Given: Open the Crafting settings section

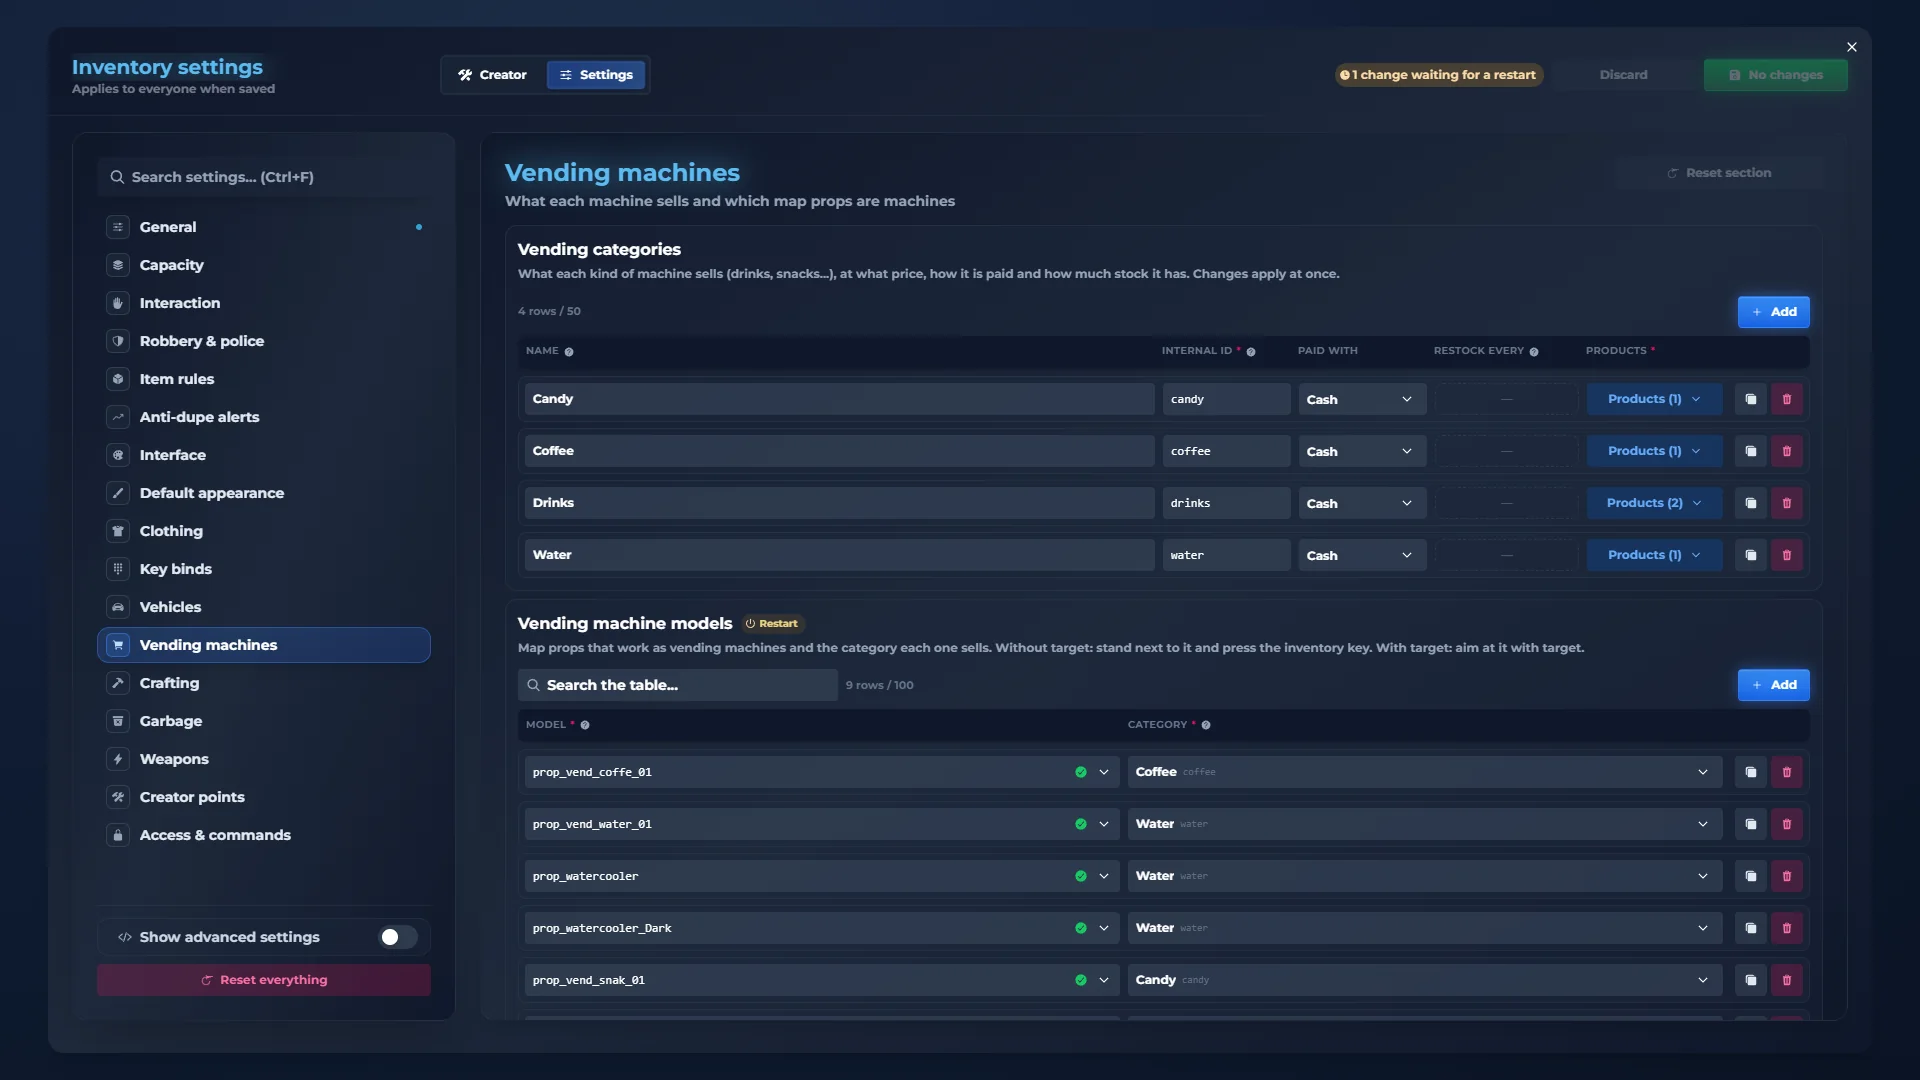Looking at the screenshot, I should [264, 683].
